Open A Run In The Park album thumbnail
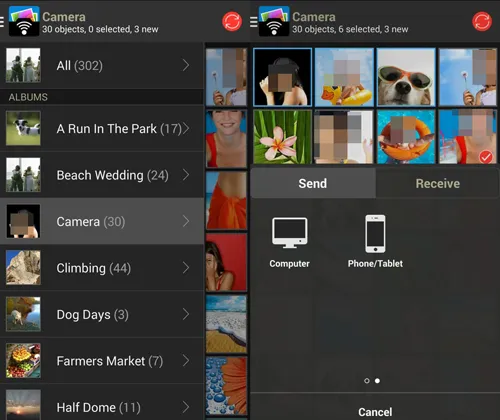500x420 pixels. point(23,128)
